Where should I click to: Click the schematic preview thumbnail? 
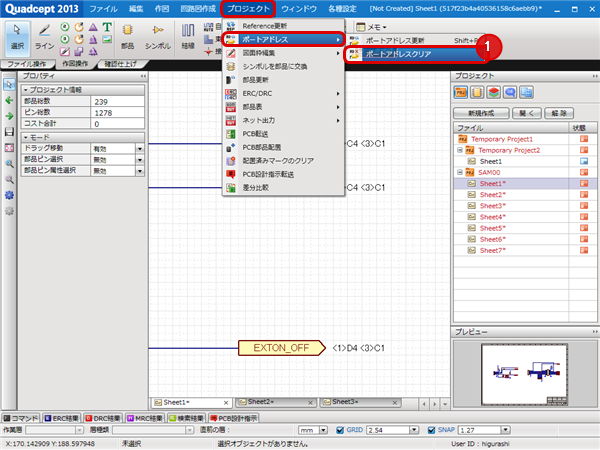coord(524,374)
